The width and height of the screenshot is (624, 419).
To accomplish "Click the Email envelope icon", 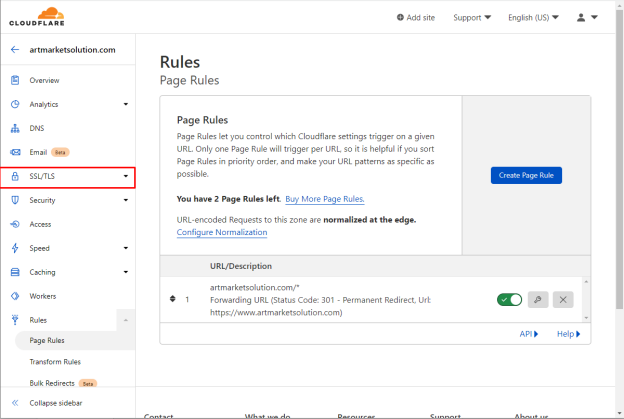I will pos(15,152).
